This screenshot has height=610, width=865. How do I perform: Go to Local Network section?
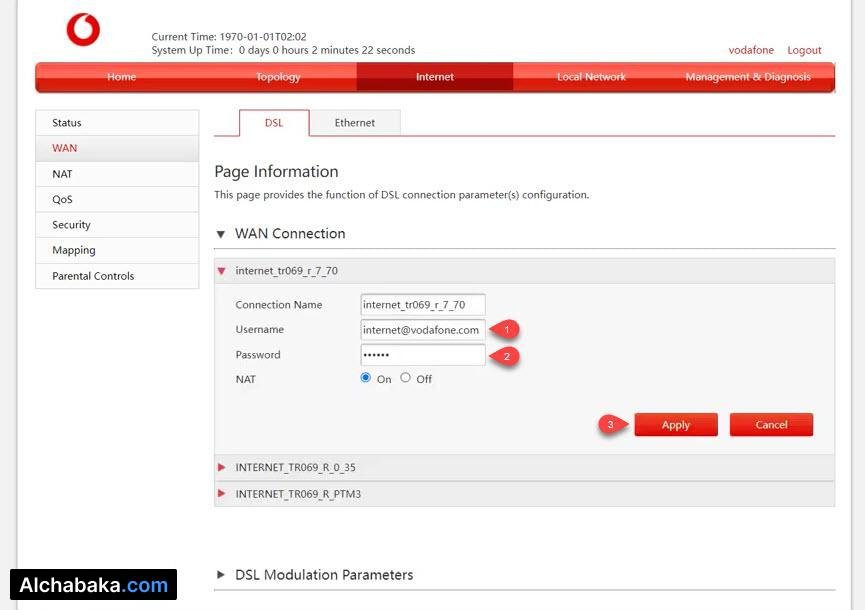coord(591,76)
